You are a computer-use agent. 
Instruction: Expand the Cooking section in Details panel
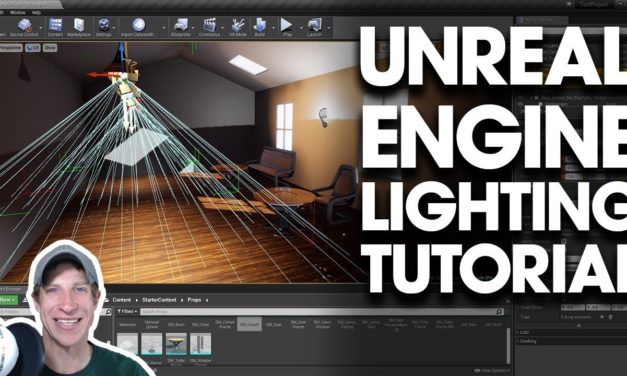pos(528,341)
